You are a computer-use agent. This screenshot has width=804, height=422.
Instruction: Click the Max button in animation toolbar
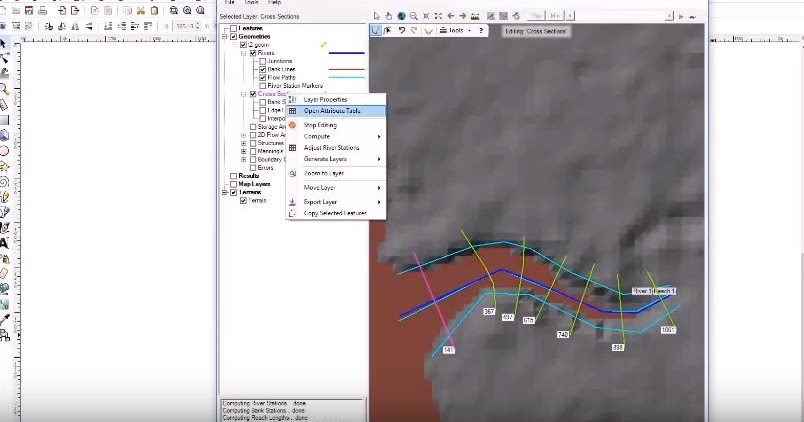pos(537,16)
